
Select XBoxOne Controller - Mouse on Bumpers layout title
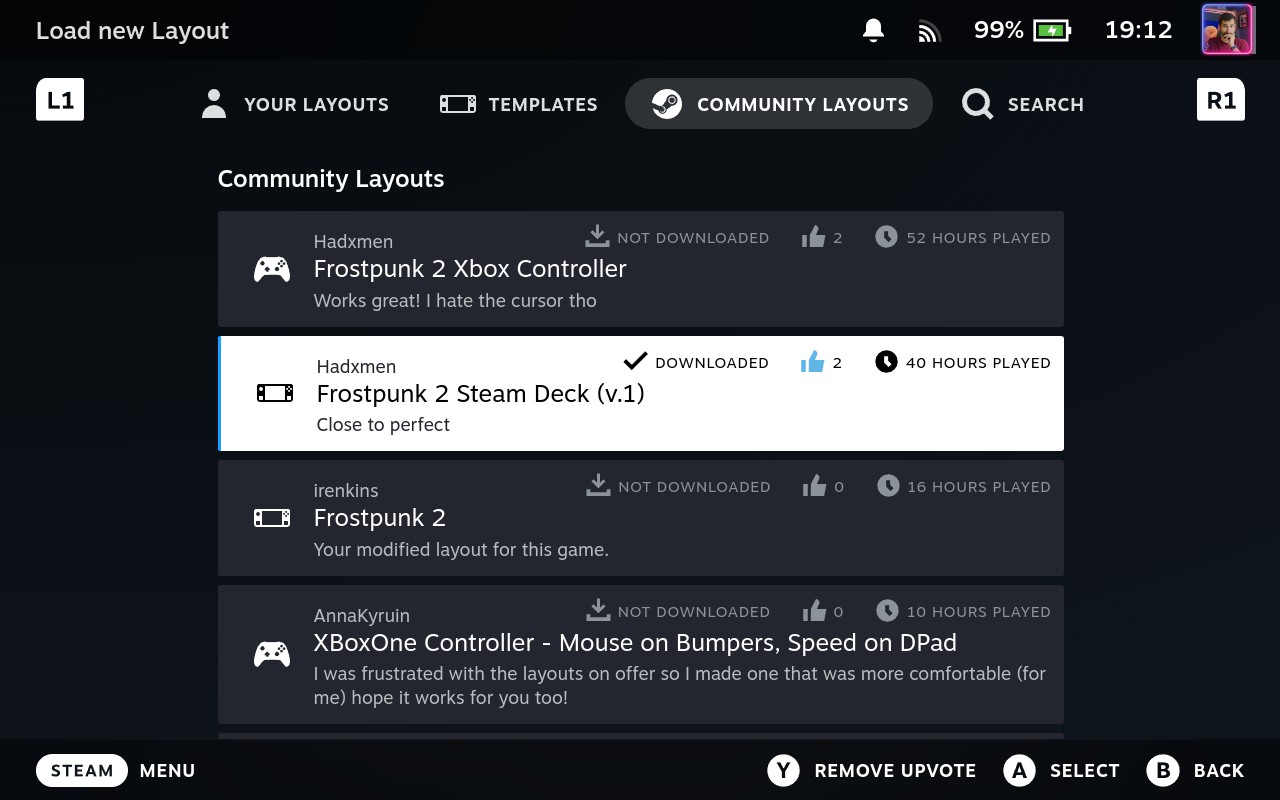[635, 643]
